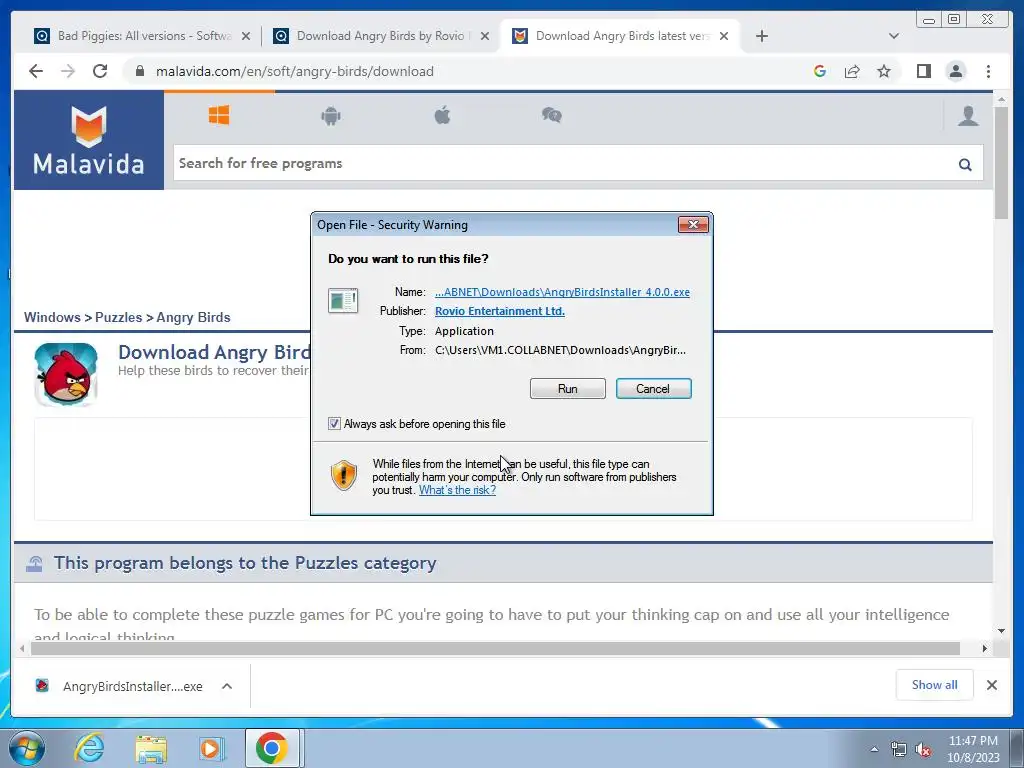Open Chrome profile avatar
The width and height of the screenshot is (1024, 768).
(955, 71)
